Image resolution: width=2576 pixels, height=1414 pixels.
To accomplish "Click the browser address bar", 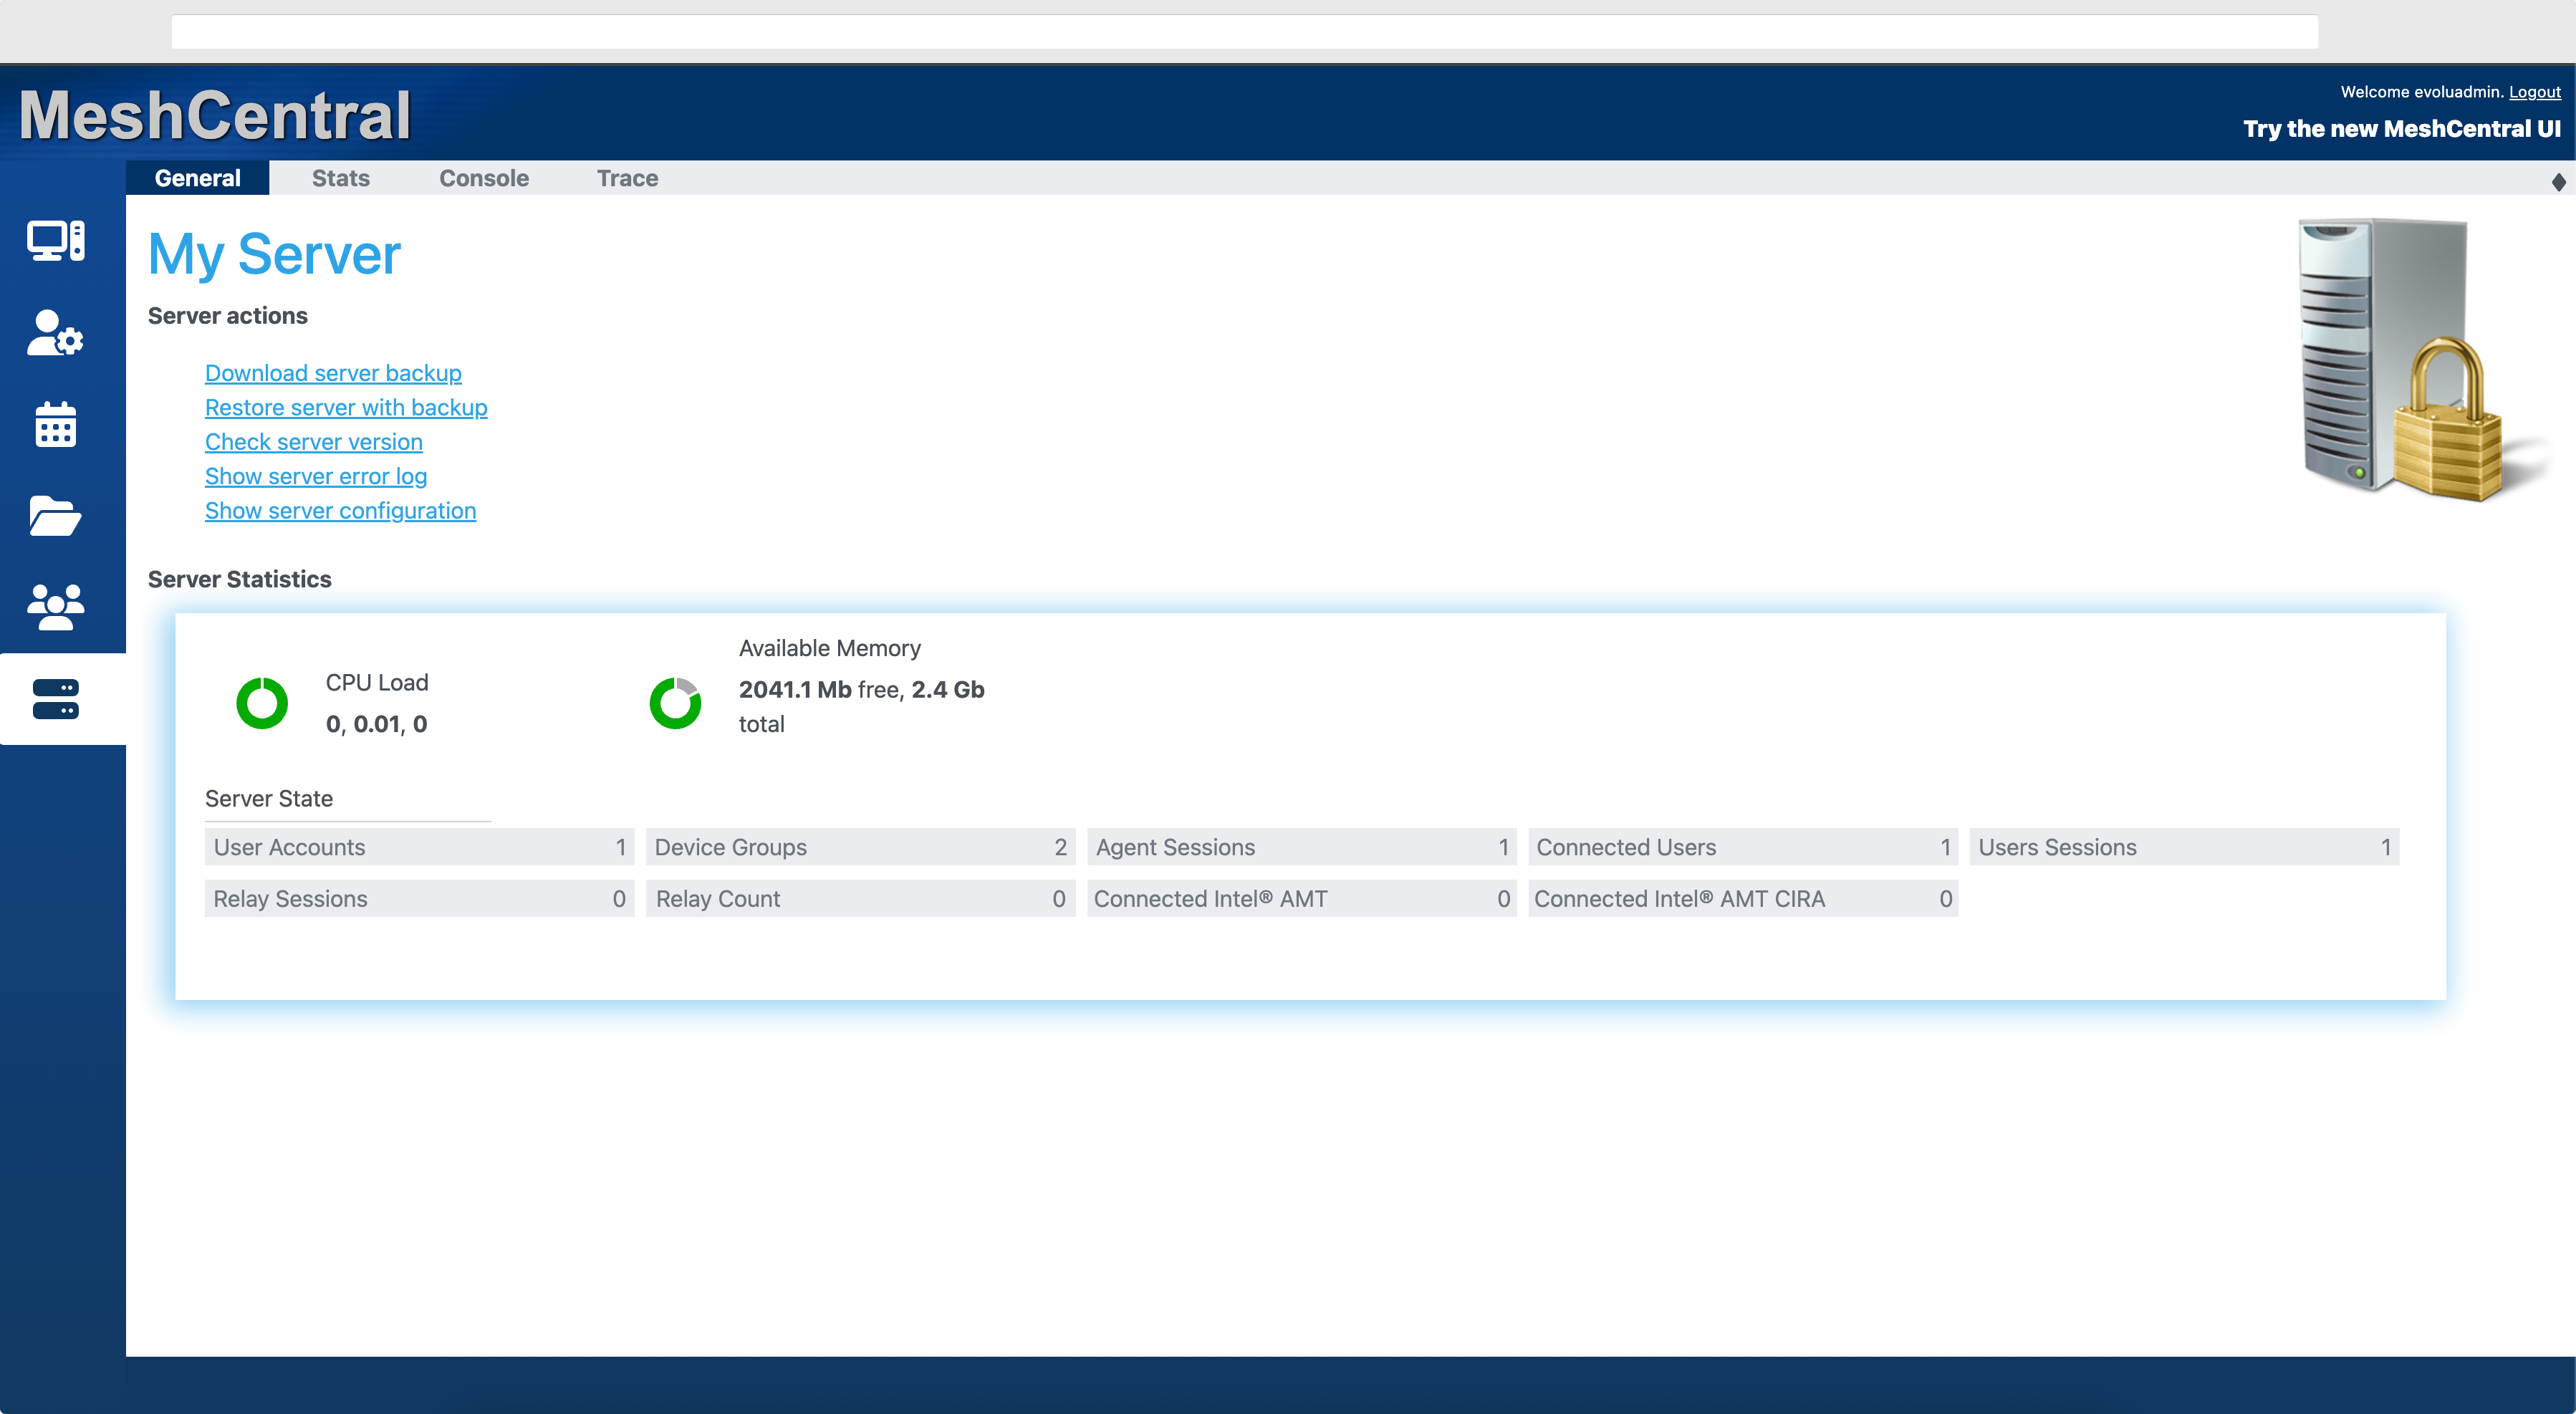I will [x=1245, y=31].
